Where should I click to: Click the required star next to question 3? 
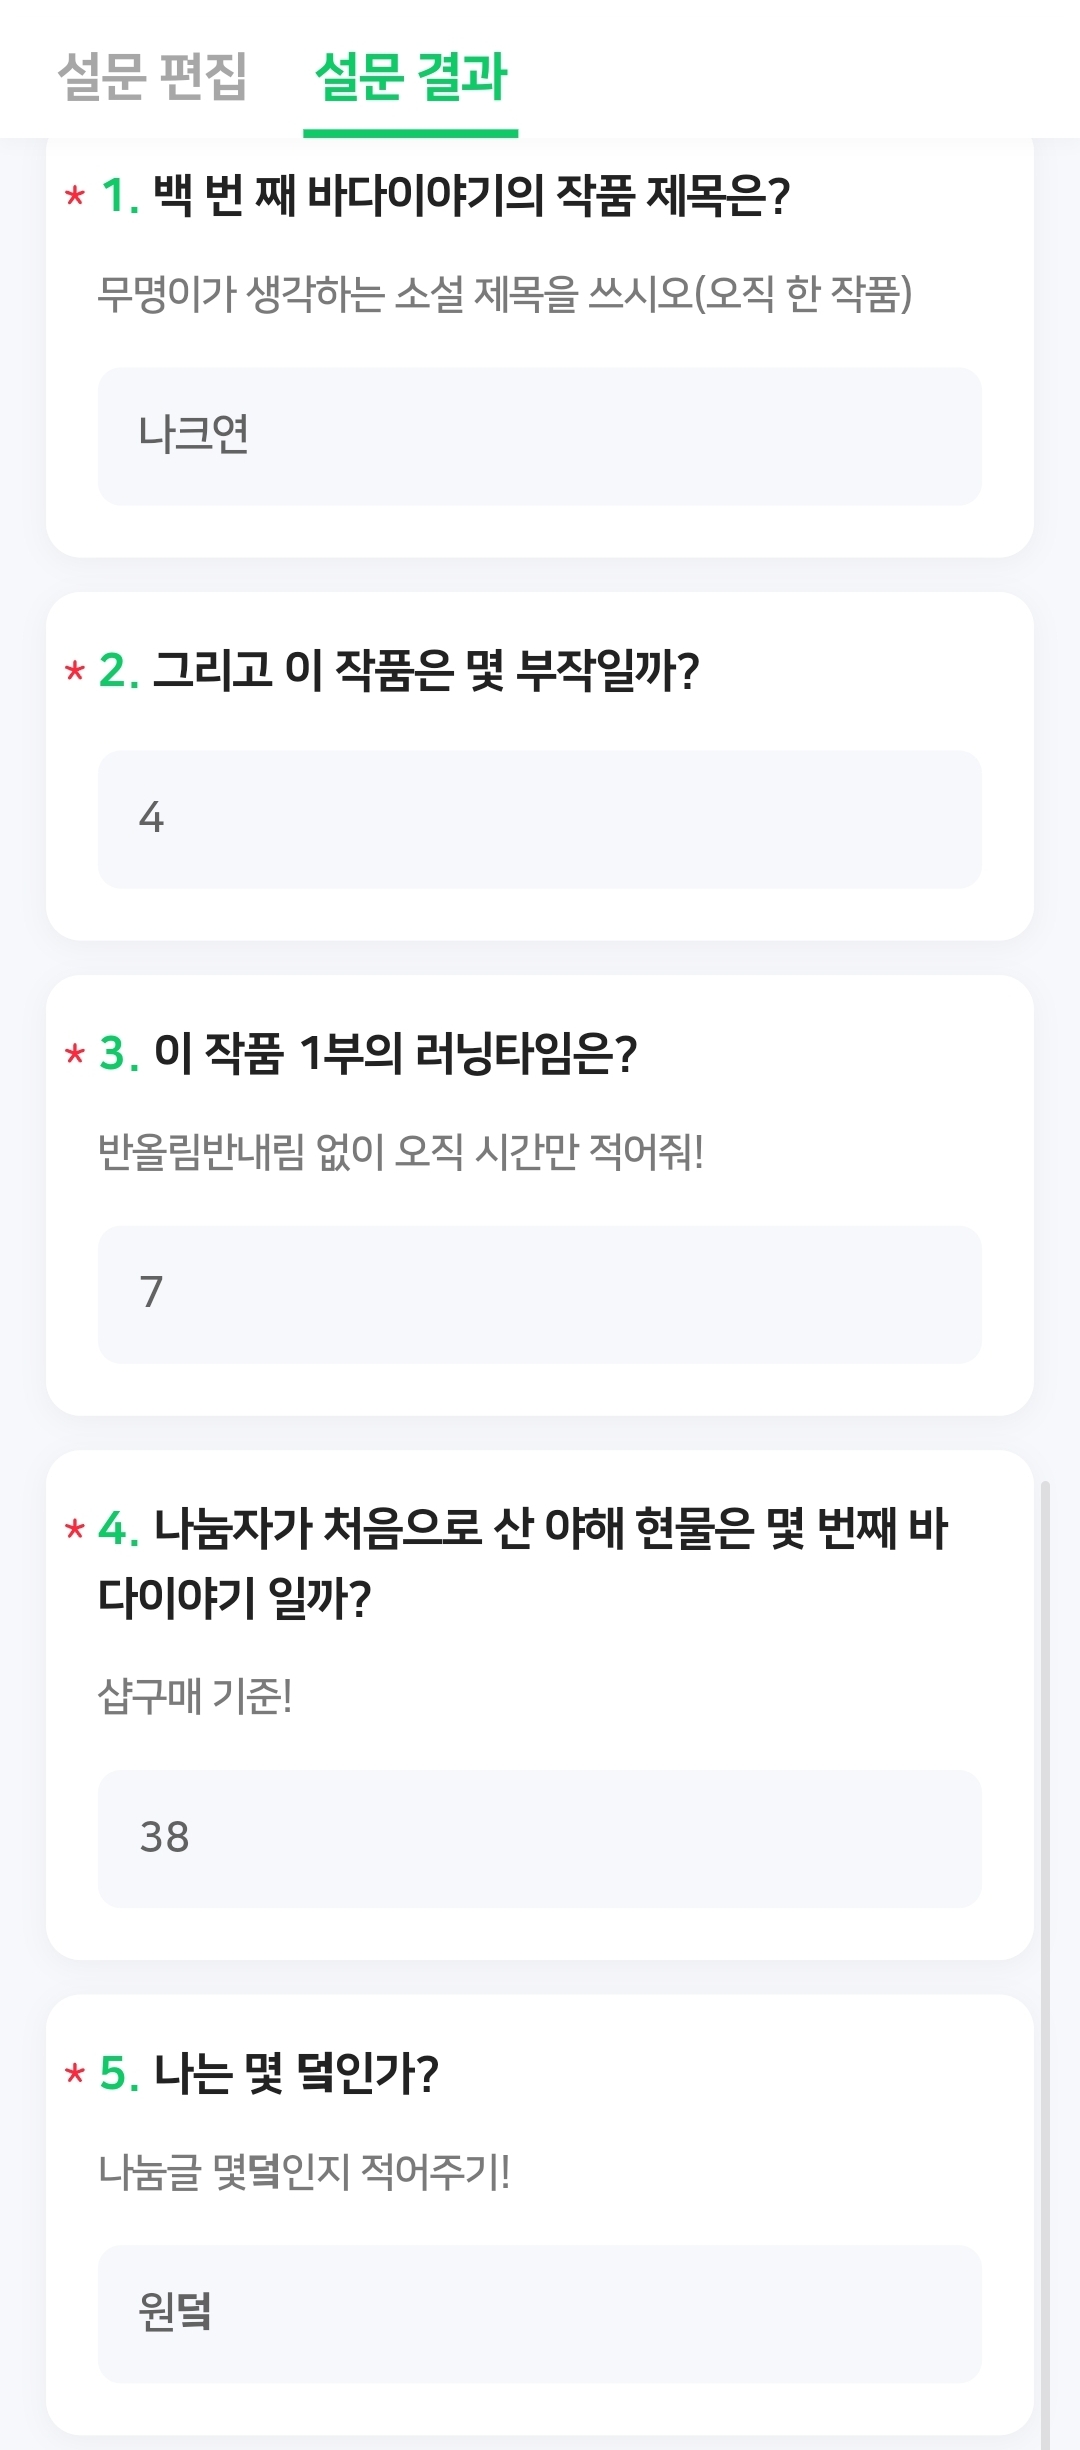click(x=75, y=1054)
